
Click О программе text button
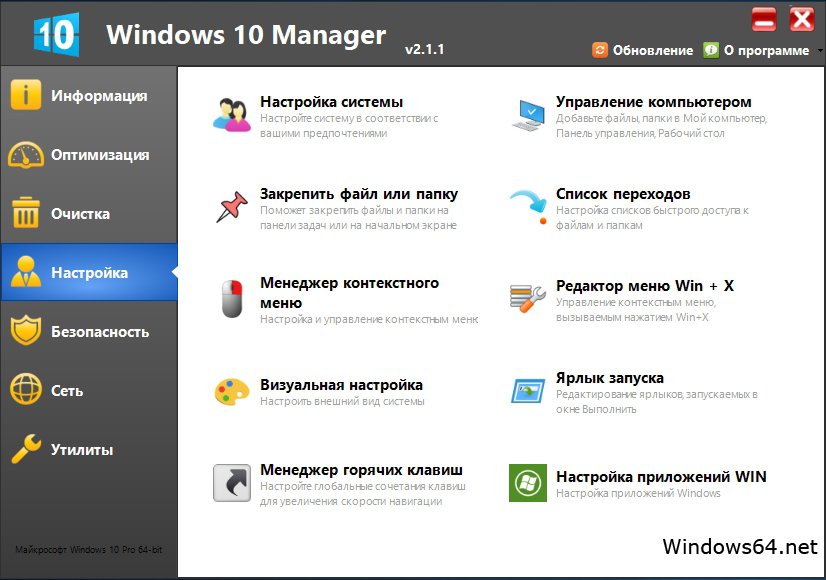tap(766, 51)
